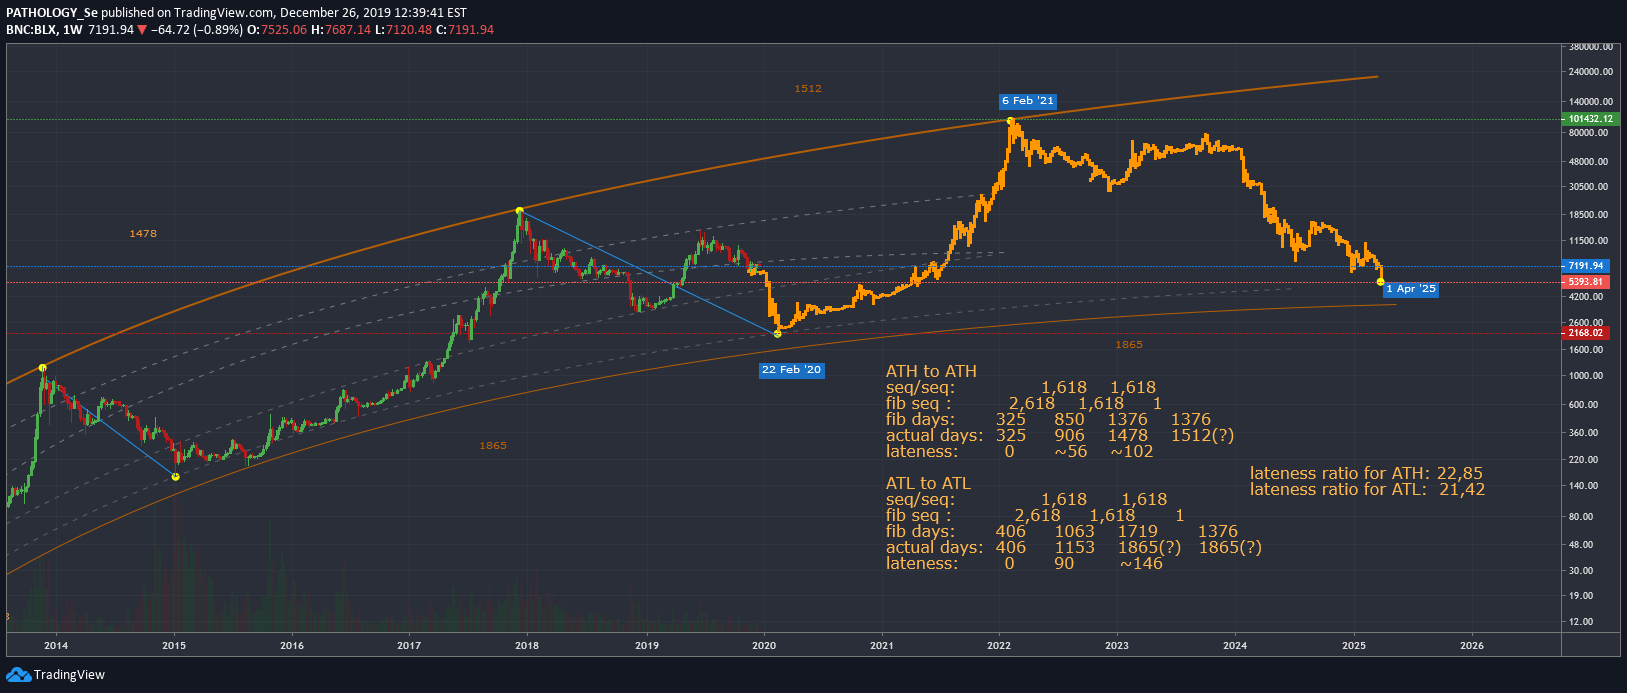Click the BNC:BLX, 1W symbol title
The image size is (1627, 693).
pos(44,30)
